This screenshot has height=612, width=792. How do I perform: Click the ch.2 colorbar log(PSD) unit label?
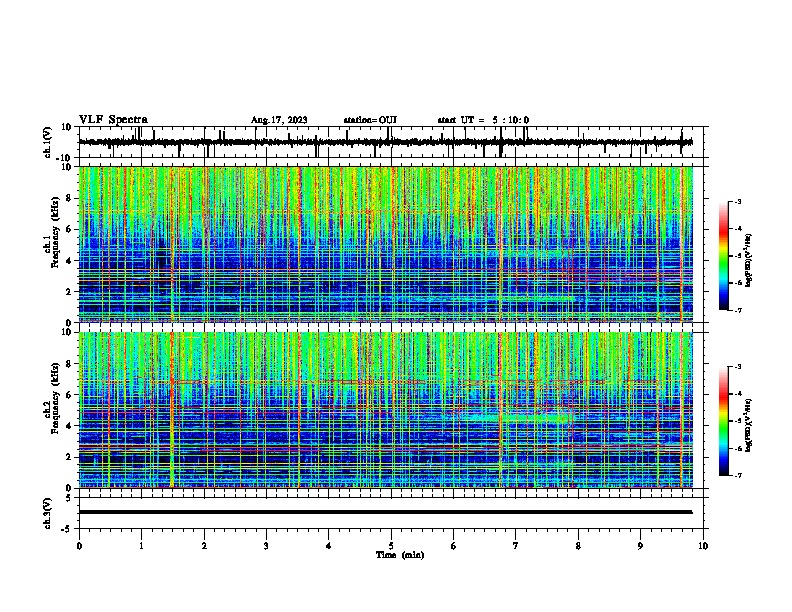748,425
